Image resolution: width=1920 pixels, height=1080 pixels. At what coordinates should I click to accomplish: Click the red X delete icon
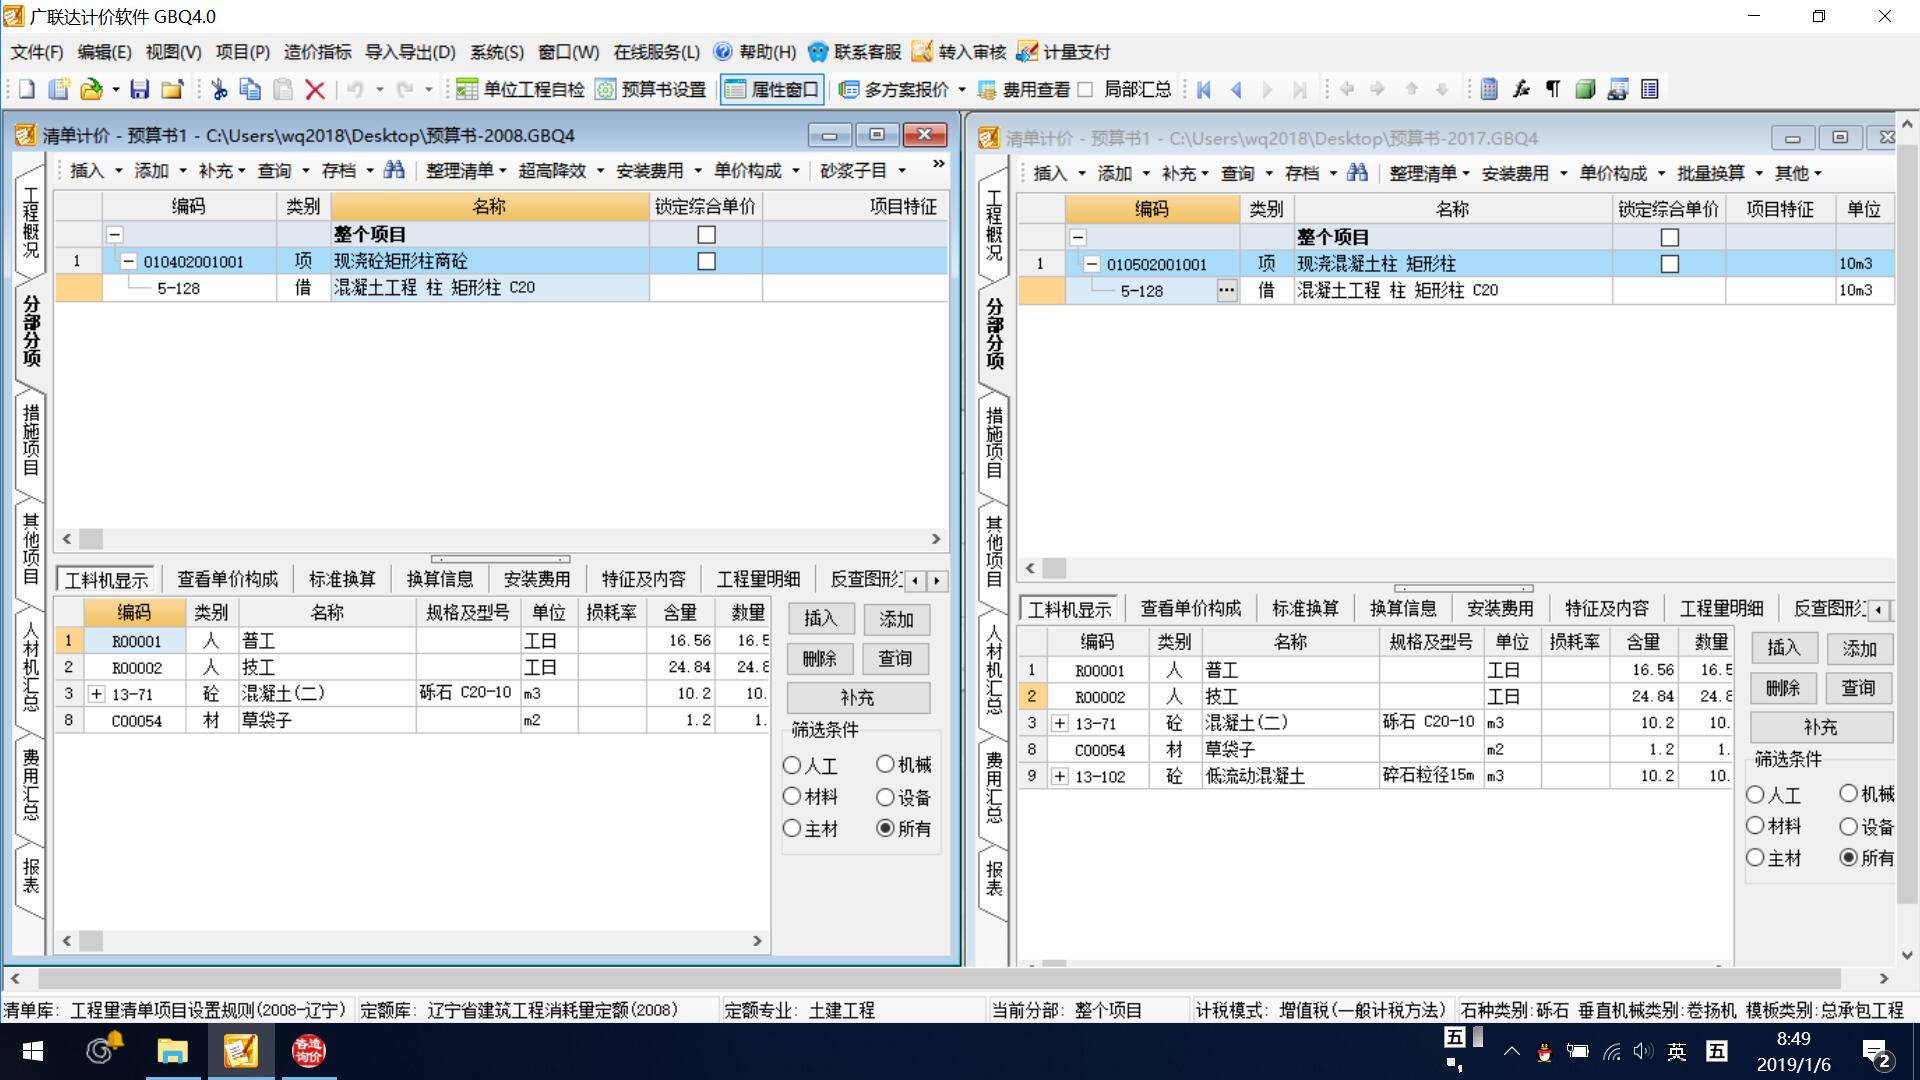coord(315,90)
